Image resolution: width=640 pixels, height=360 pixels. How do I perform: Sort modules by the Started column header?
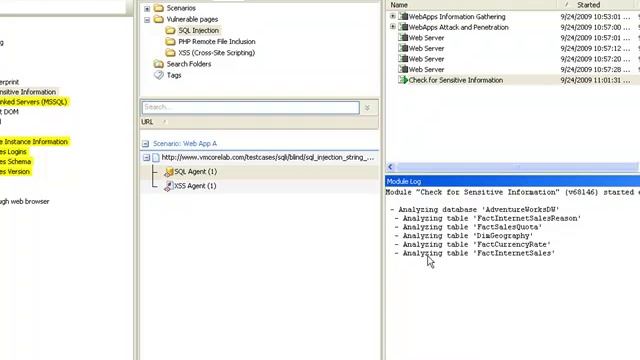pos(589,5)
